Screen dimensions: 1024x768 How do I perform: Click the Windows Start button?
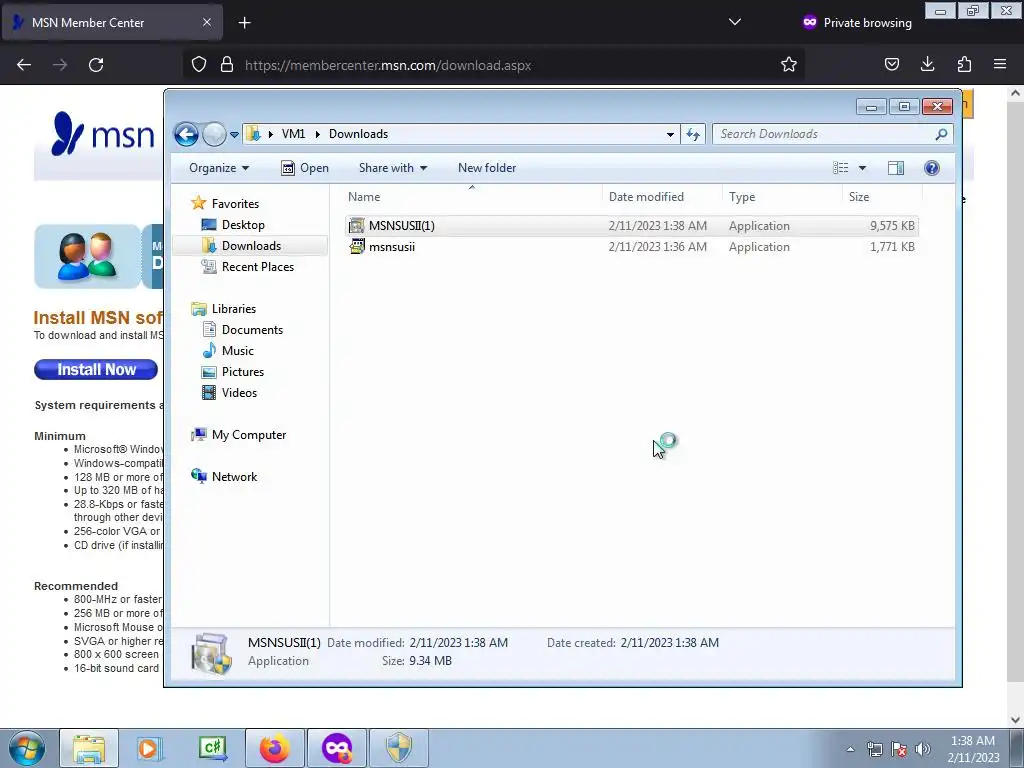pos(27,748)
